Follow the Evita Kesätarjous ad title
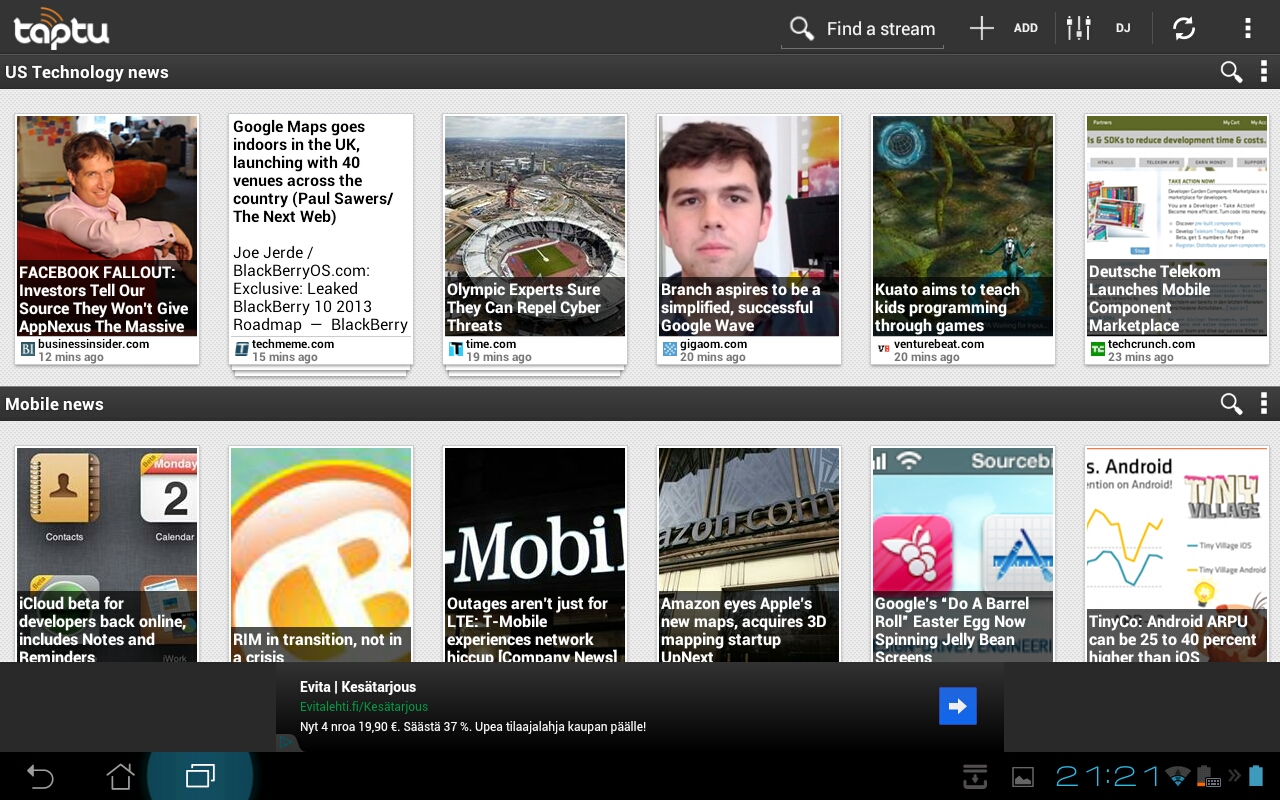 (x=358, y=687)
